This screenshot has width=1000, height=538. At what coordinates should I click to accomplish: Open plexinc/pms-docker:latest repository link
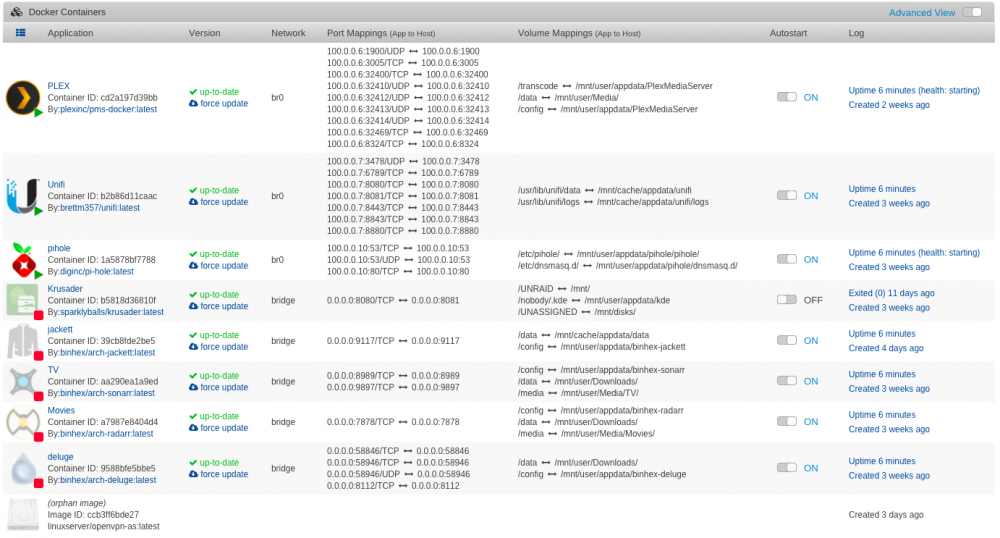(x=108, y=109)
